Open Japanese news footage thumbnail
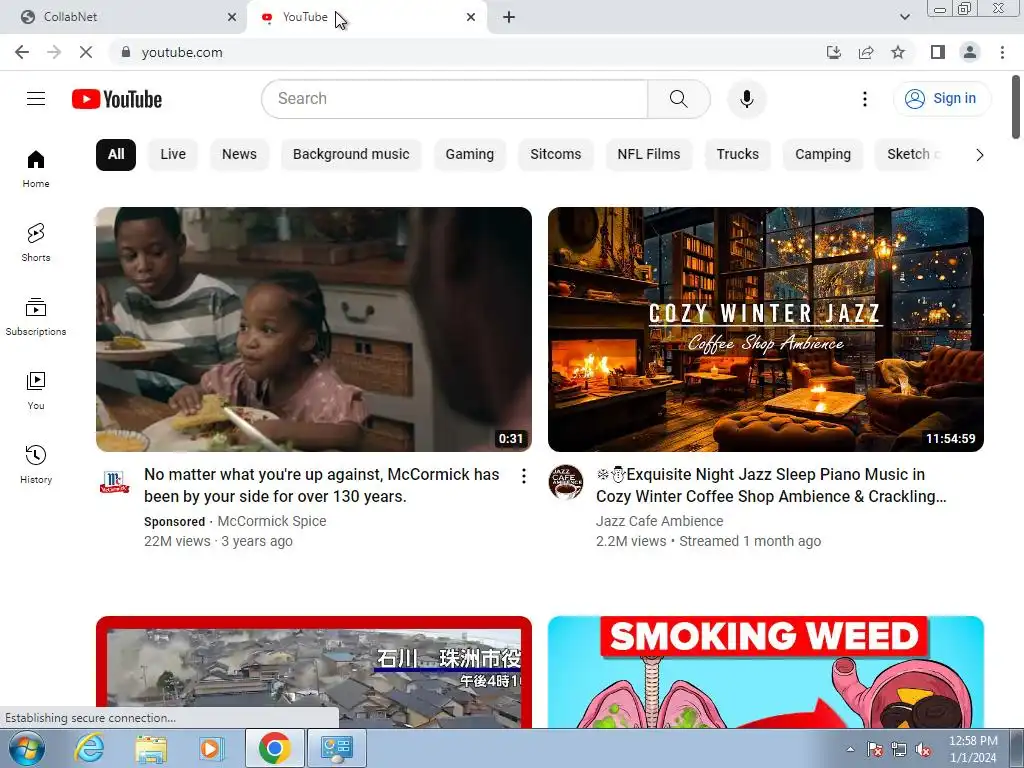Viewport: 1024px width, 768px height. (314, 672)
